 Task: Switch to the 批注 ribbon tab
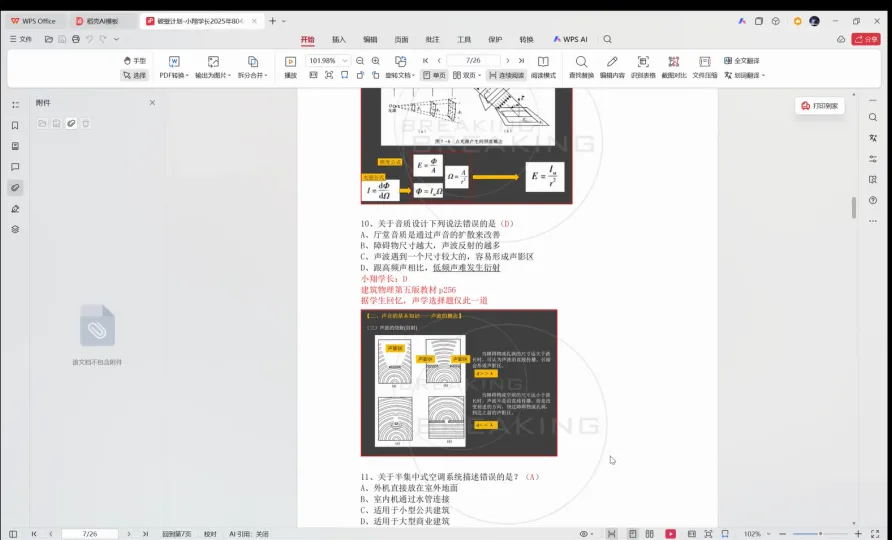coord(433,39)
